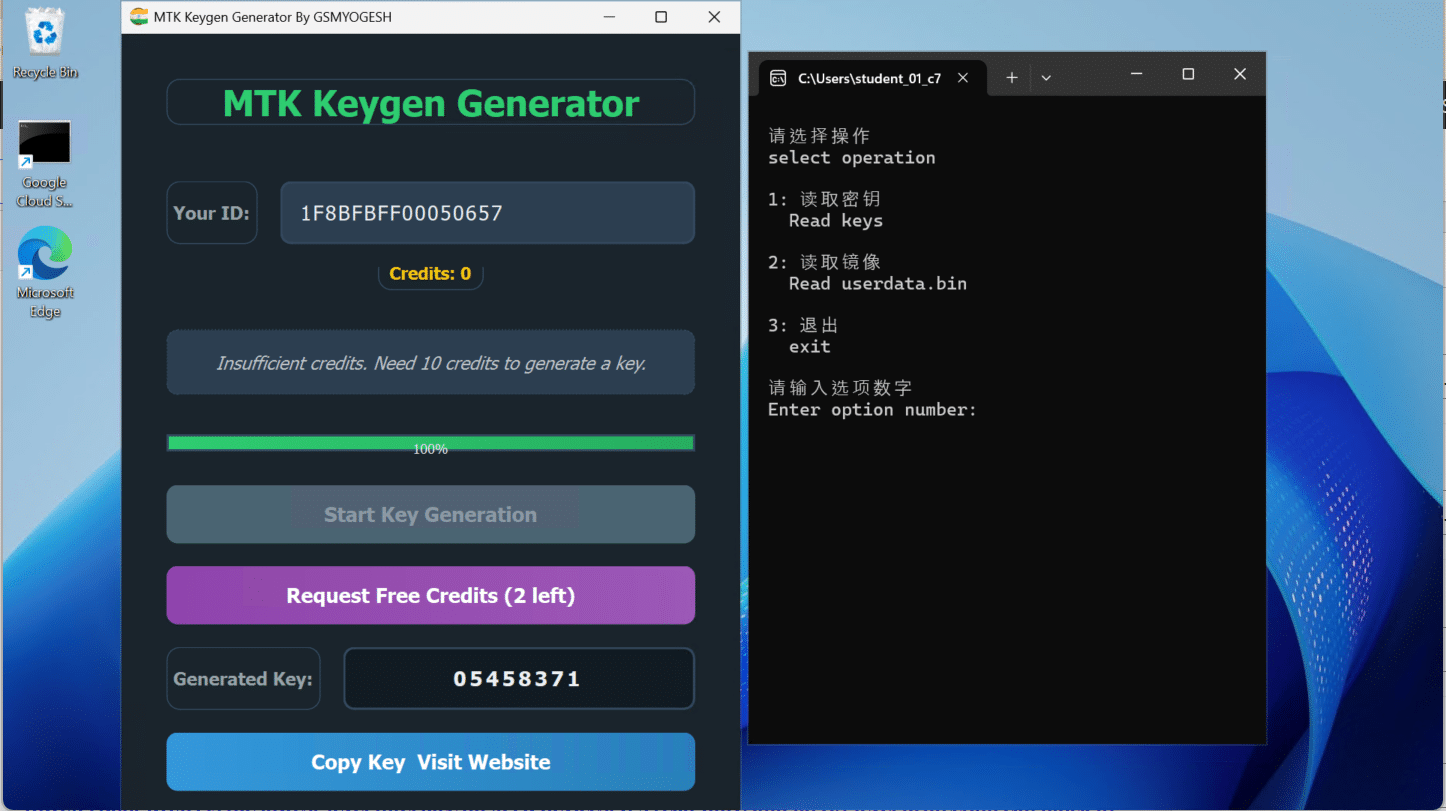Select the Google Cloud SDK shortcut icon
1446x811 pixels.
[x=45, y=160]
